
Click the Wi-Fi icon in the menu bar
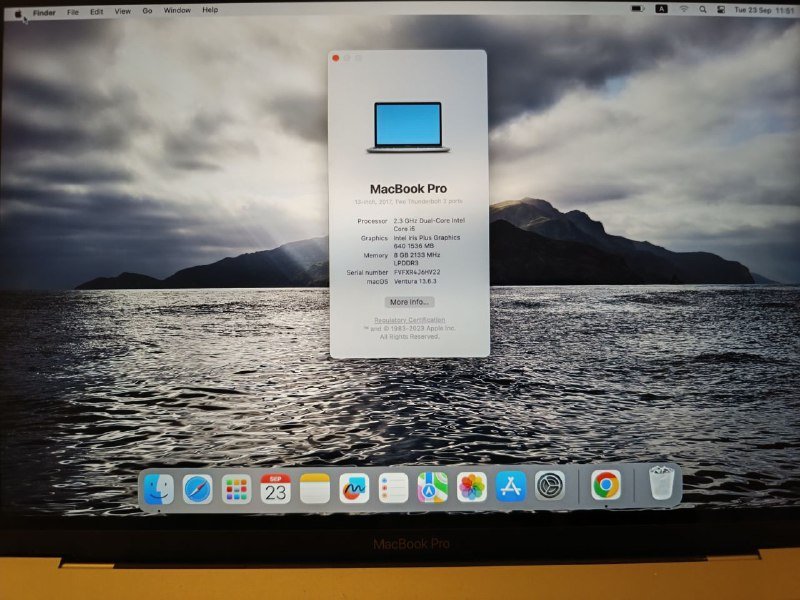[x=684, y=9]
